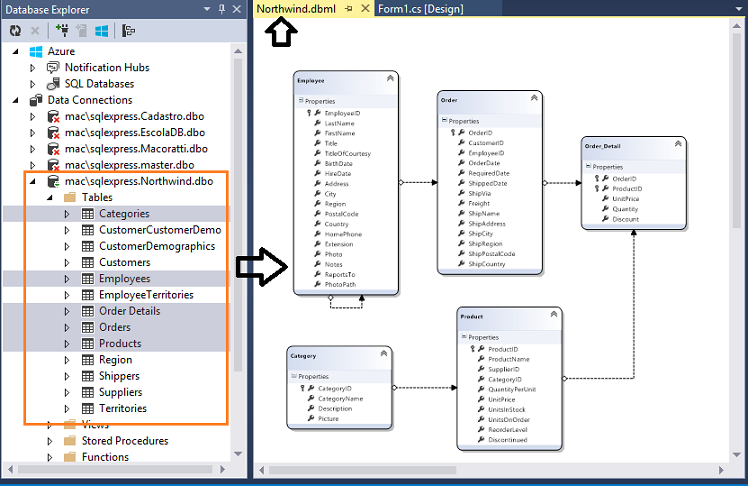Select EmployeeTerritories table
748x486 pixels.
click(146, 295)
